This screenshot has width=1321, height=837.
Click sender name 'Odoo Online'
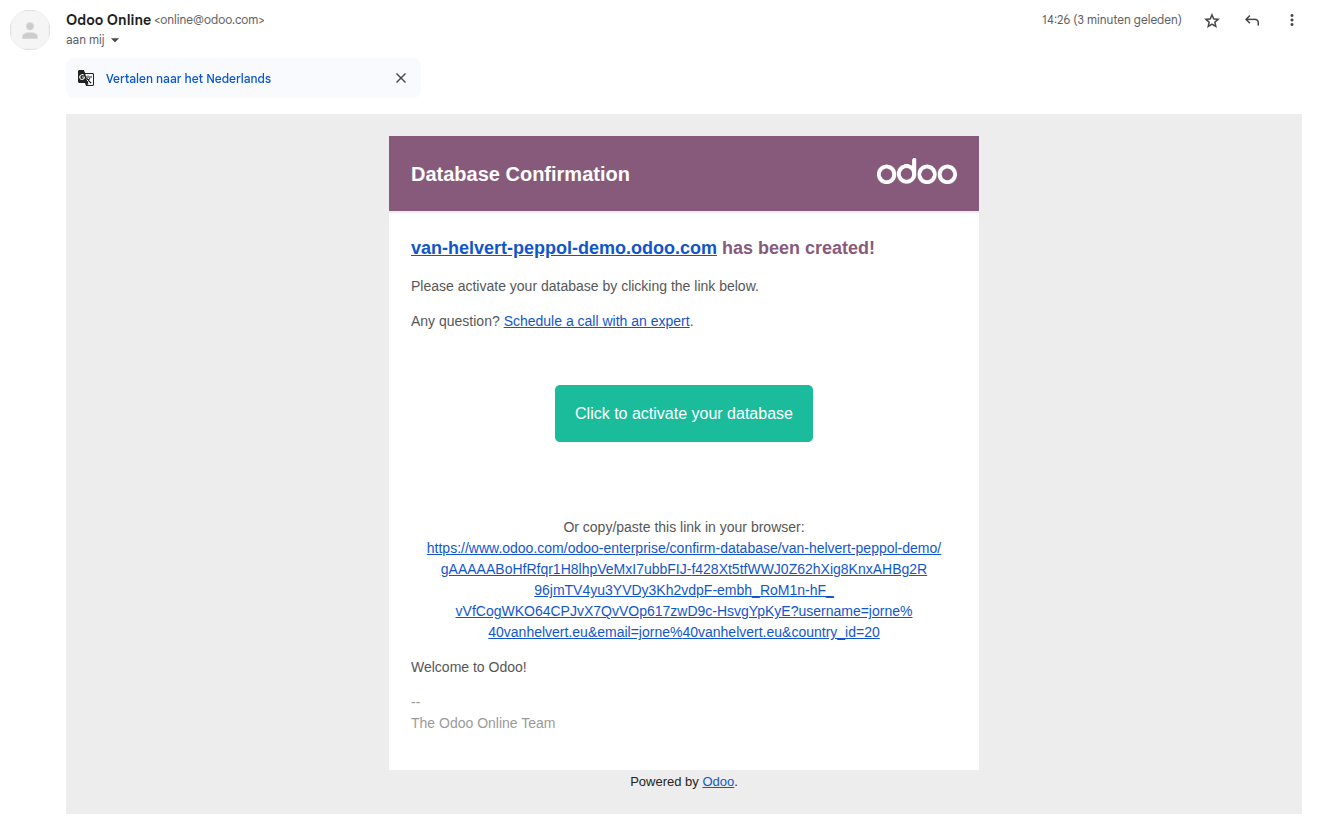point(108,20)
